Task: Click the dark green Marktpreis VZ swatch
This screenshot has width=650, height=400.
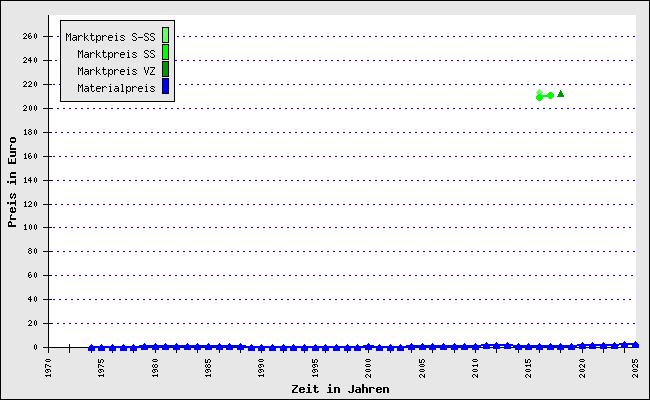Action: tap(165, 70)
